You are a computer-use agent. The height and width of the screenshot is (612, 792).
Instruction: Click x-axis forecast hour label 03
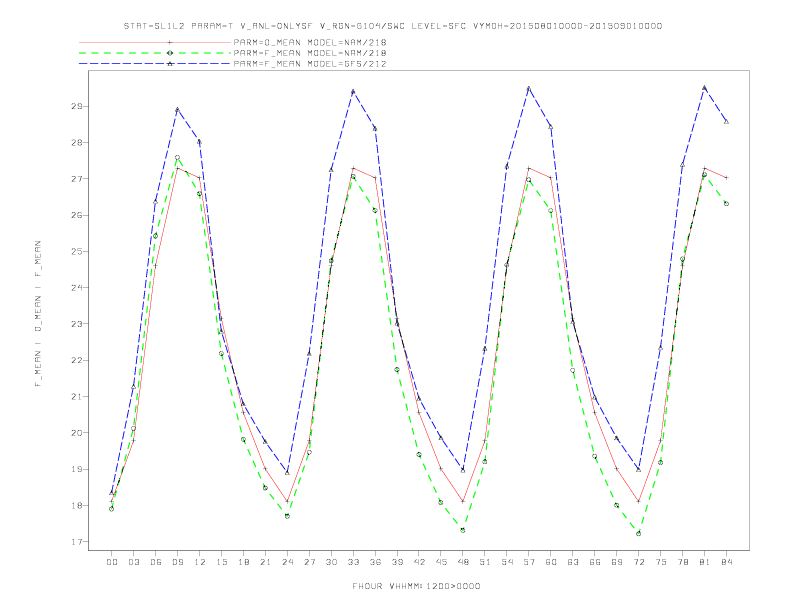tap(133, 562)
